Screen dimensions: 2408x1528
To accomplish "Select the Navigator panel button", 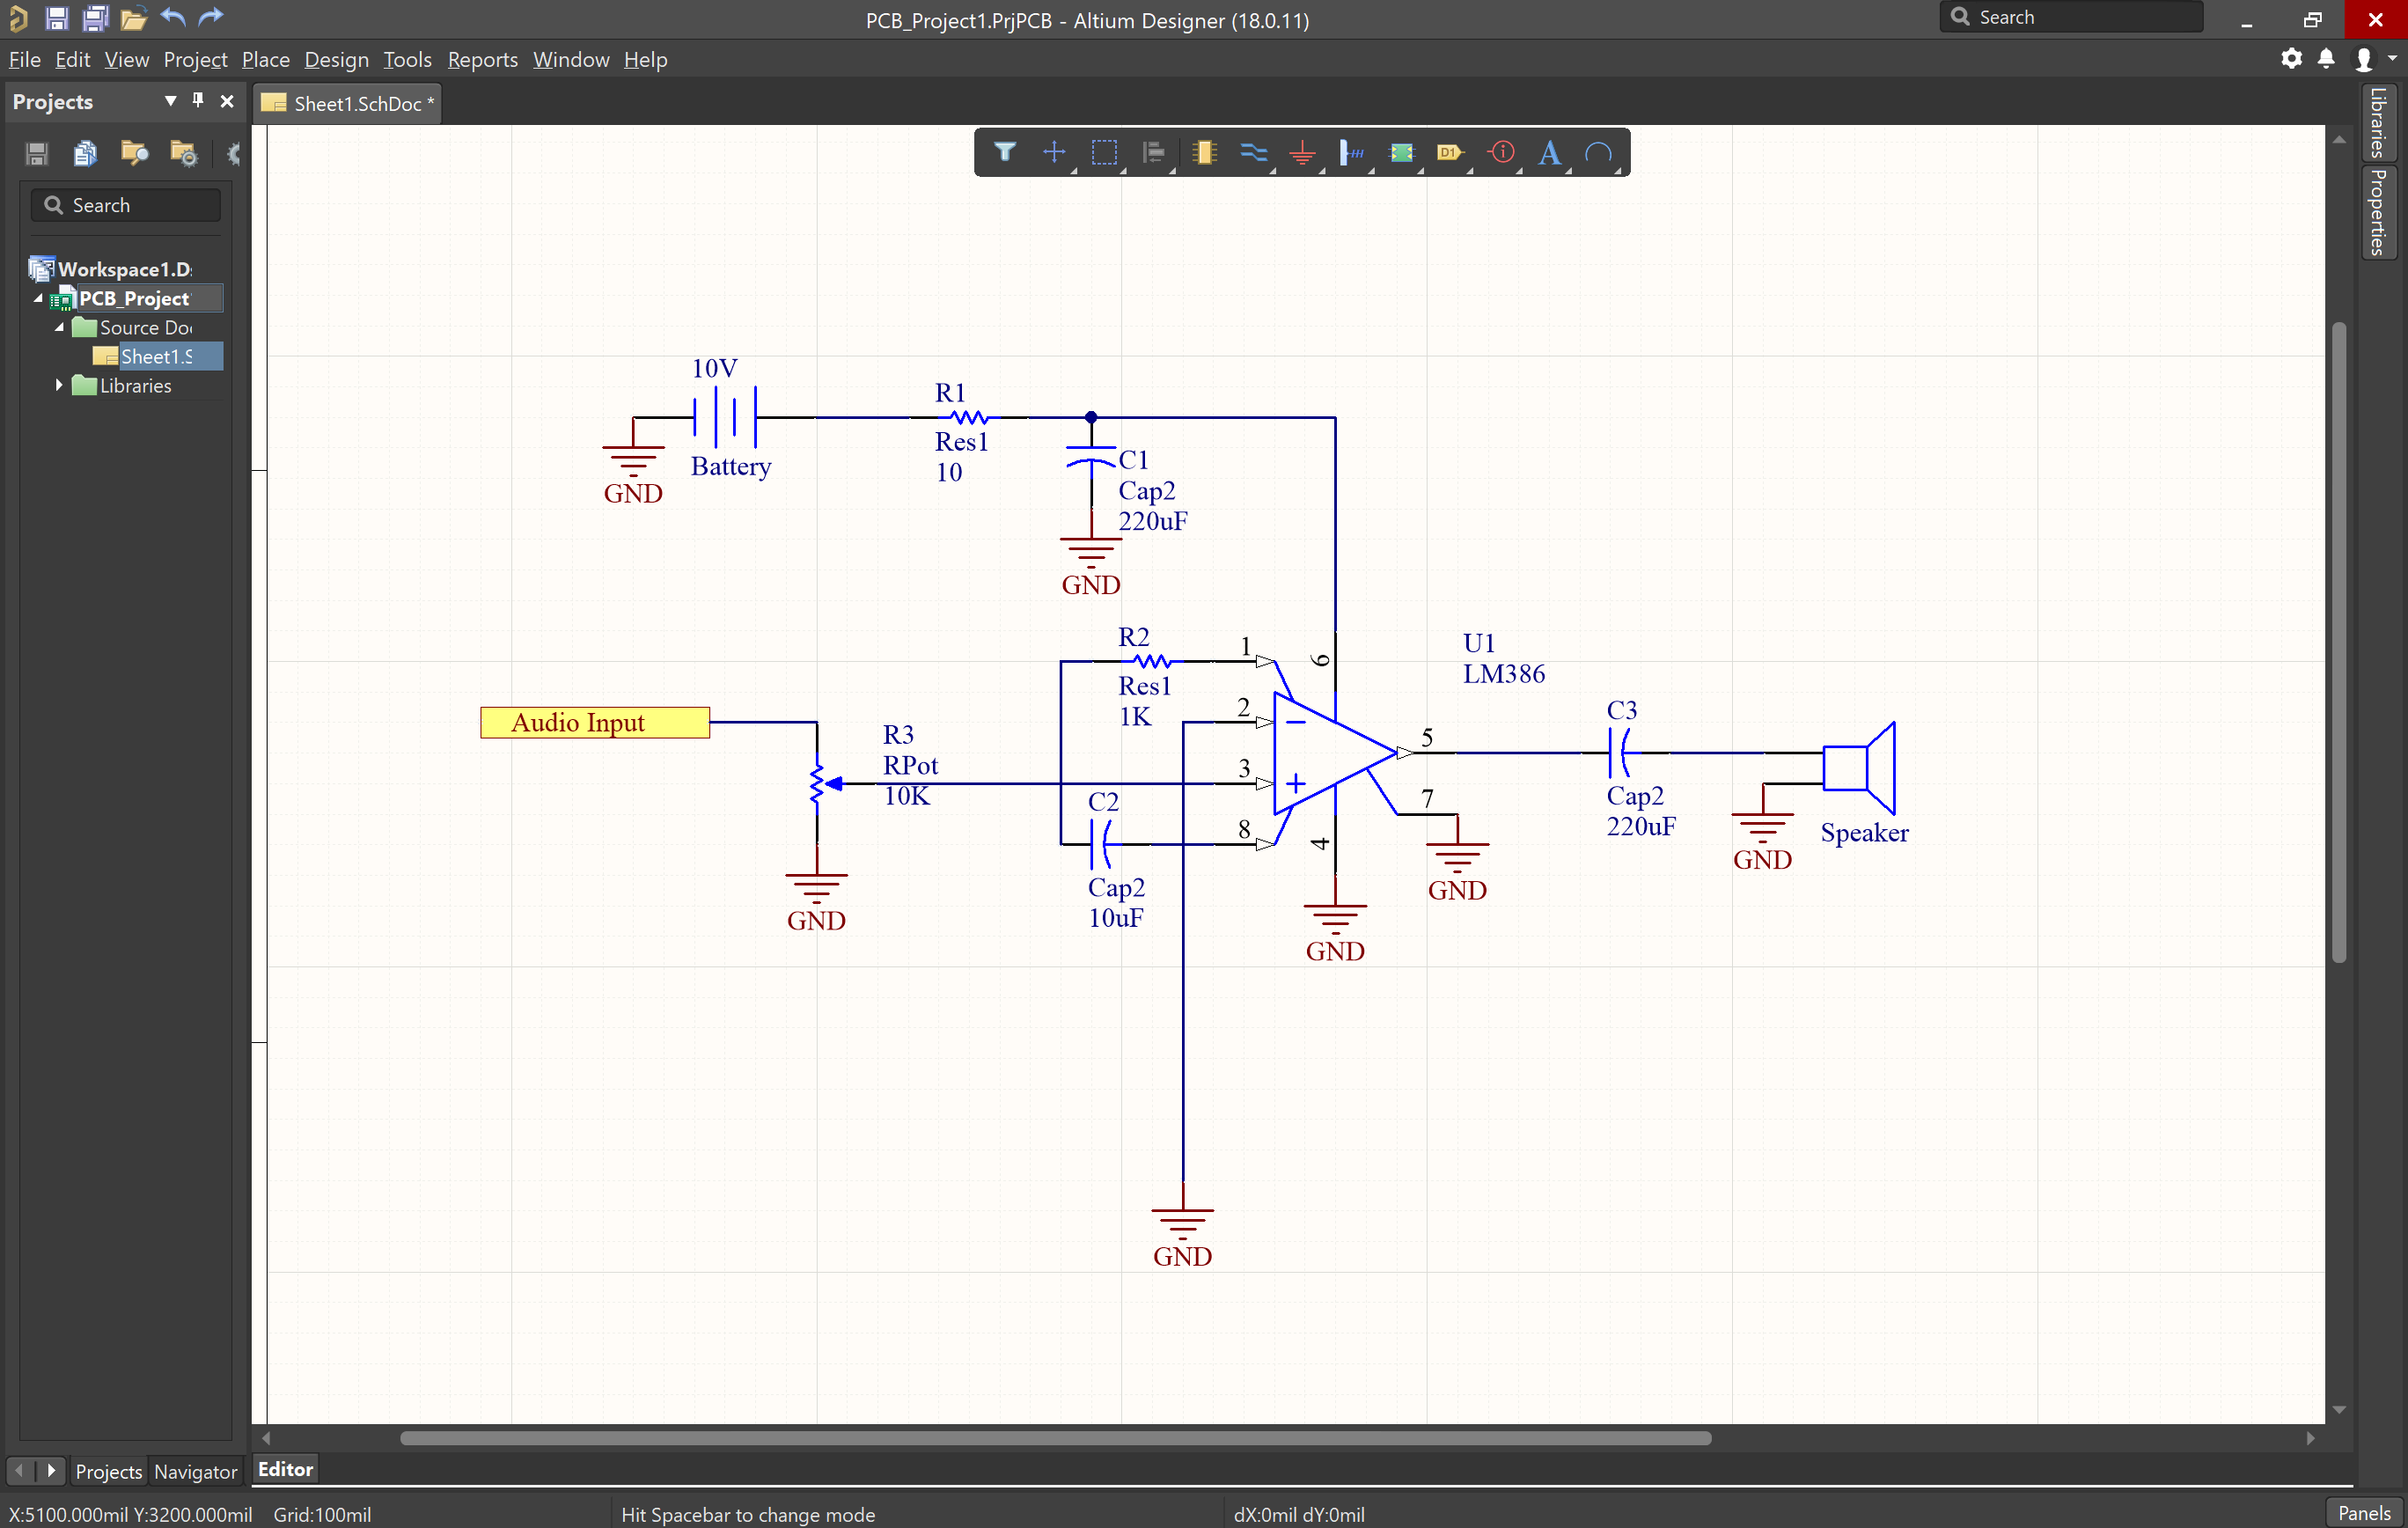I will [x=193, y=1470].
